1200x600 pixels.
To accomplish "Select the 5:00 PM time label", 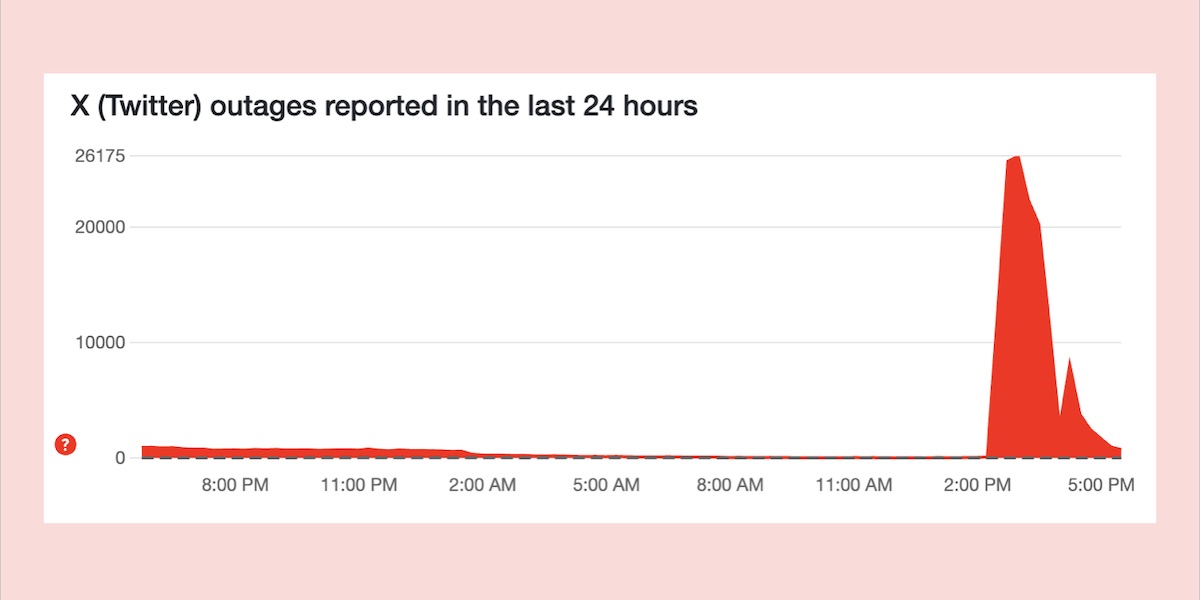I will (1101, 485).
